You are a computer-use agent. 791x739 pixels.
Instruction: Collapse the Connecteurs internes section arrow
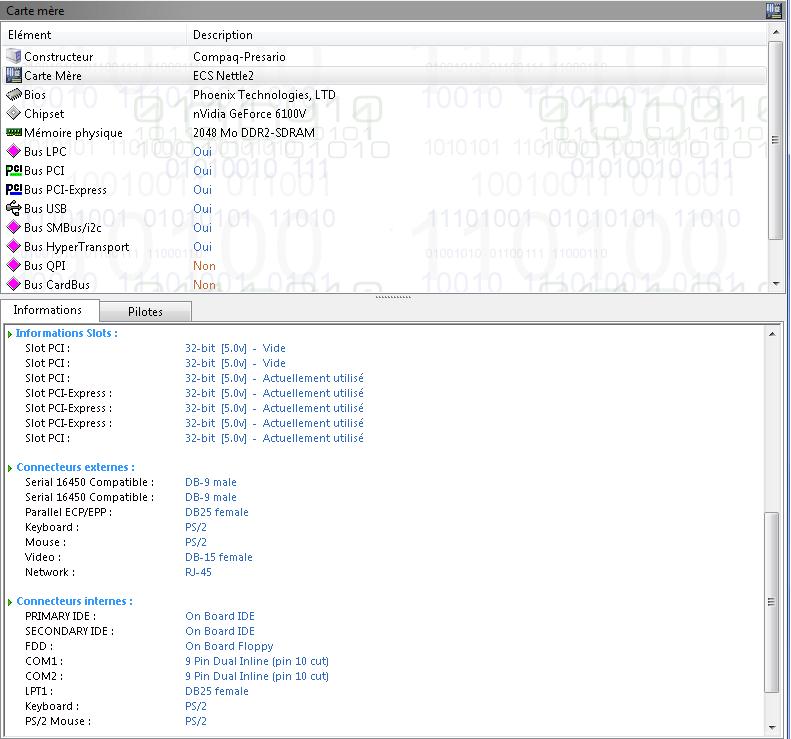point(10,602)
